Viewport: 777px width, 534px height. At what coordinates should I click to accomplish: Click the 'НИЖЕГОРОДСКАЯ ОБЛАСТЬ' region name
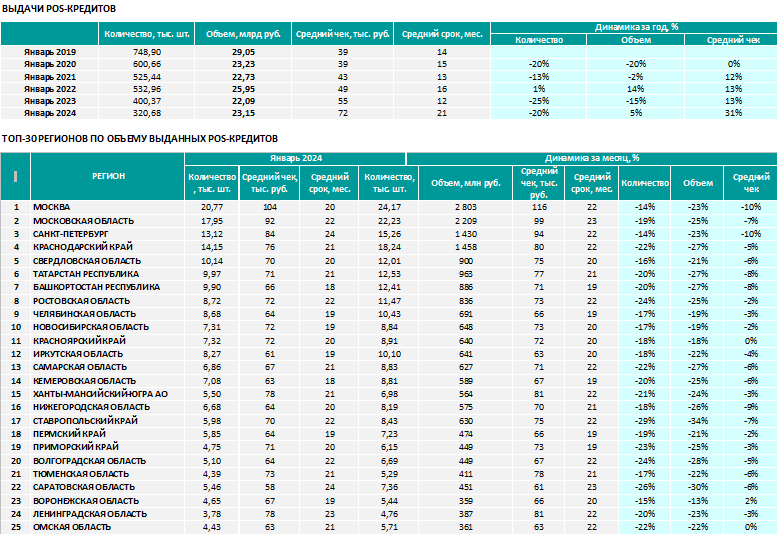(x=91, y=407)
